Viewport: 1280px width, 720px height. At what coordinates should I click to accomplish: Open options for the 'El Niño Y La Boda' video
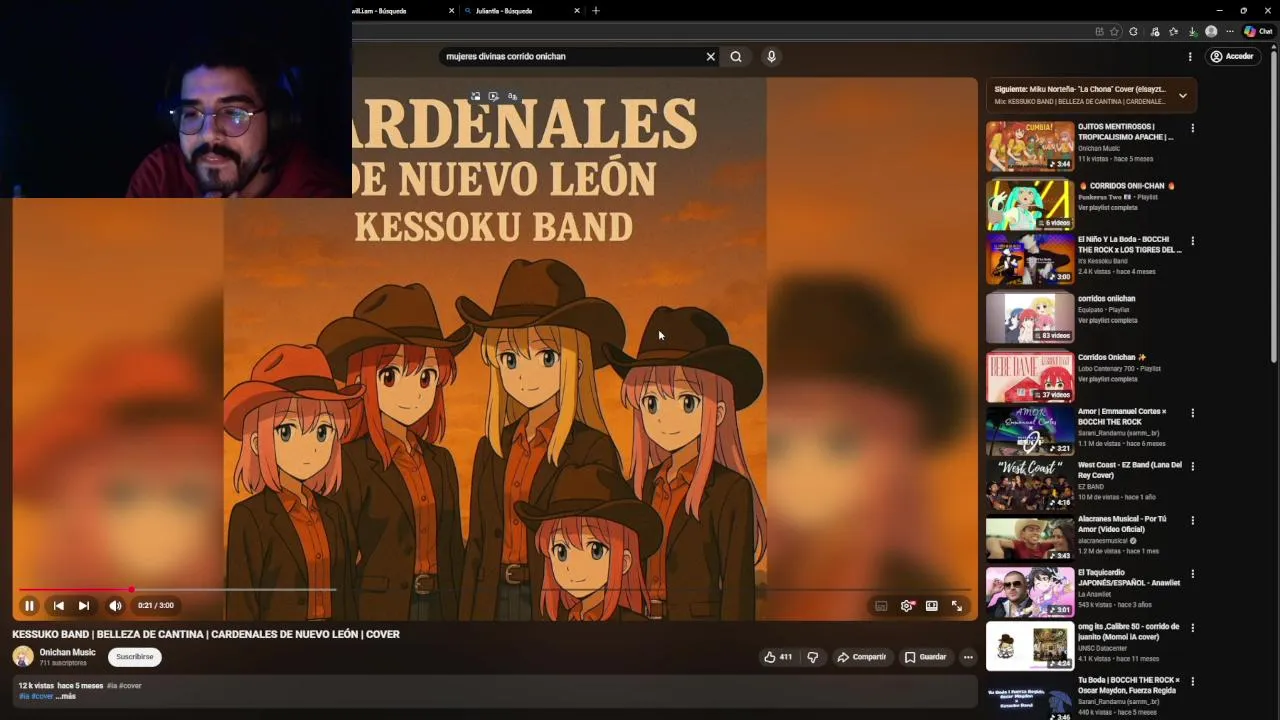pyautogui.click(x=1192, y=241)
